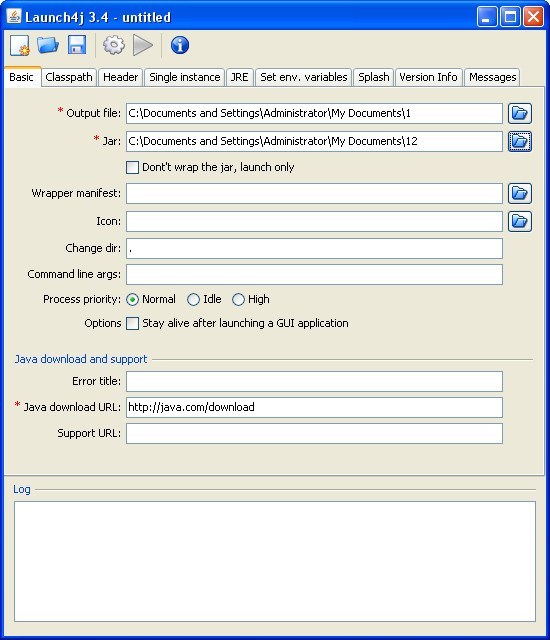
Task: Focus the Change dir field
Action: pyautogui.click(x=314, y=249)
